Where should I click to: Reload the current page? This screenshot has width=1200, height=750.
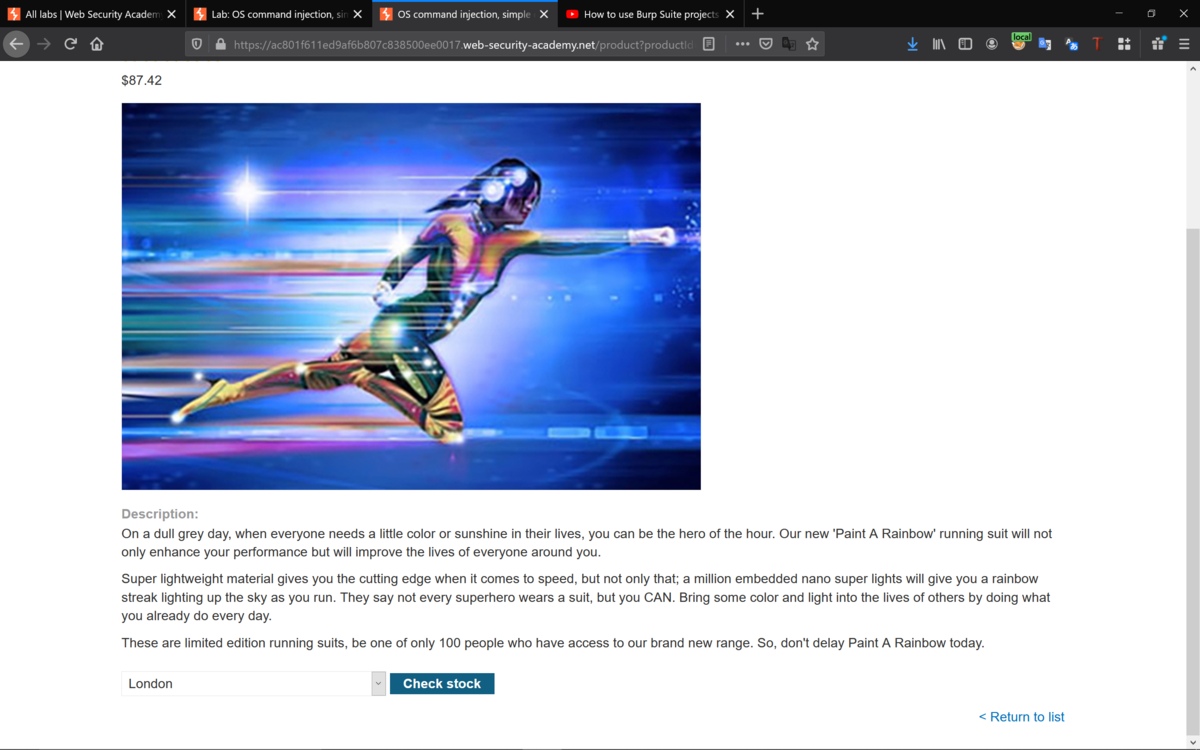pyautogui.click(x=70, y=44)
